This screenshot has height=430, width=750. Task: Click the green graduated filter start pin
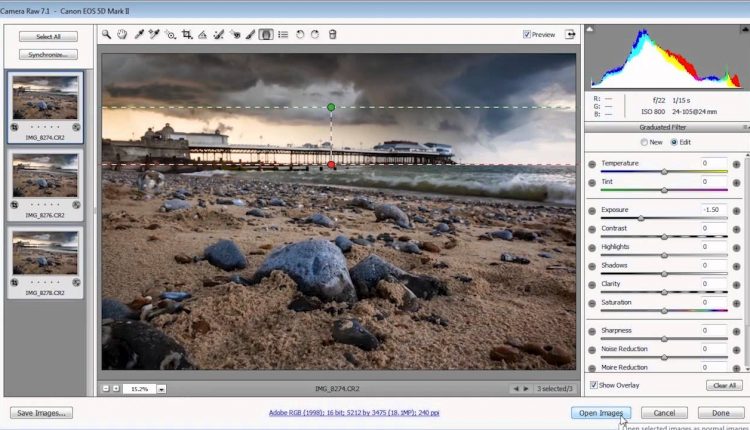[331, 107]
